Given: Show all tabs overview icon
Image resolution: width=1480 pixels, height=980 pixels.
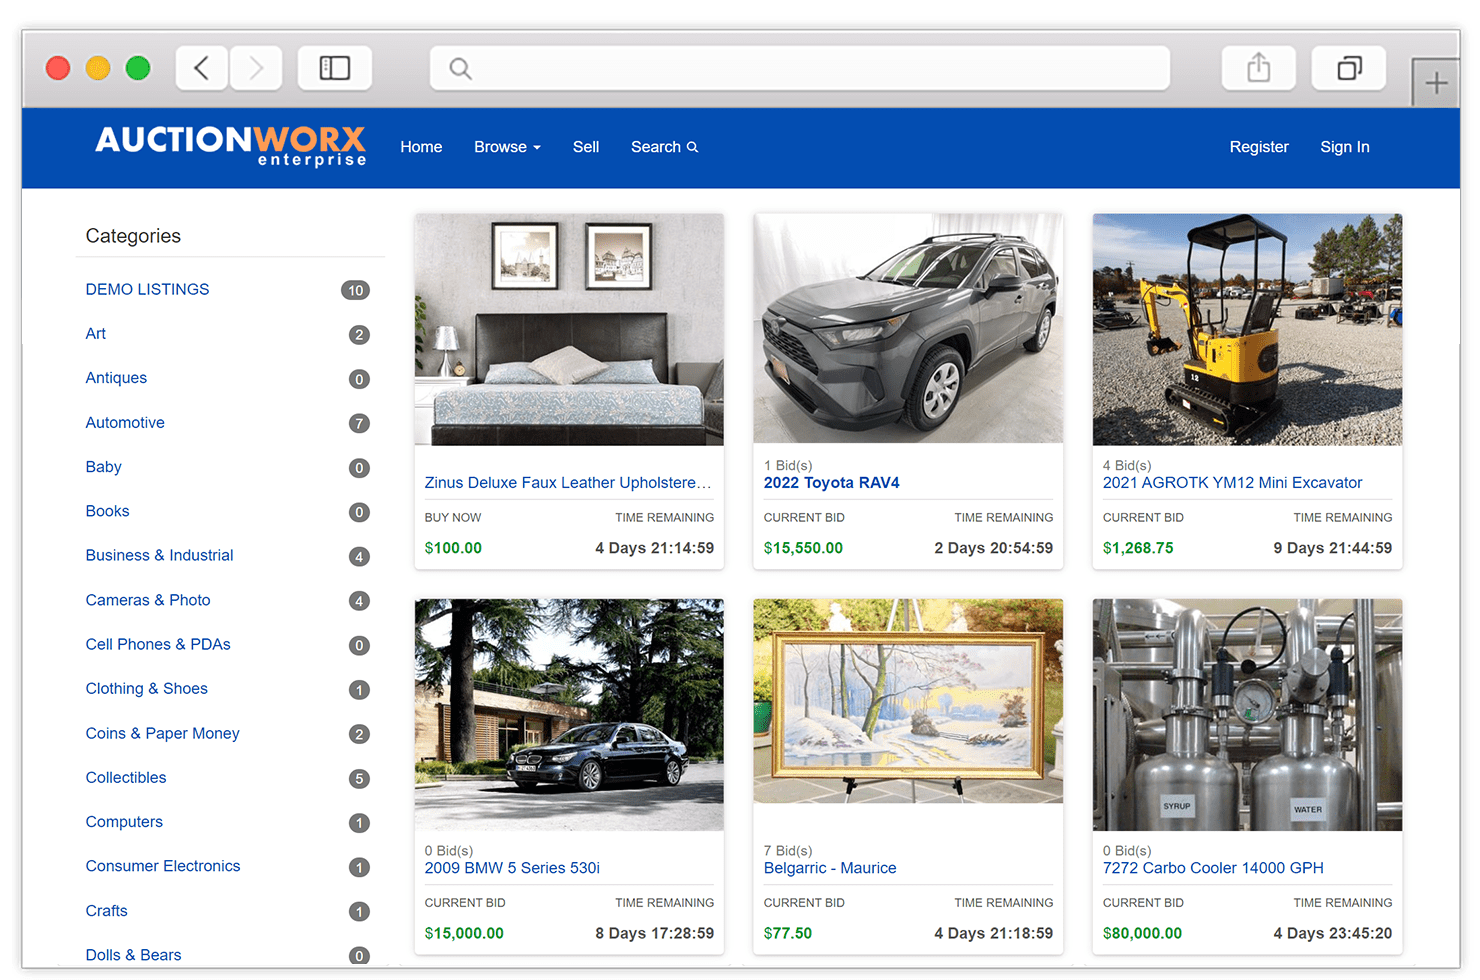Looking at the screenshot, I should [x=1349, y=68].
